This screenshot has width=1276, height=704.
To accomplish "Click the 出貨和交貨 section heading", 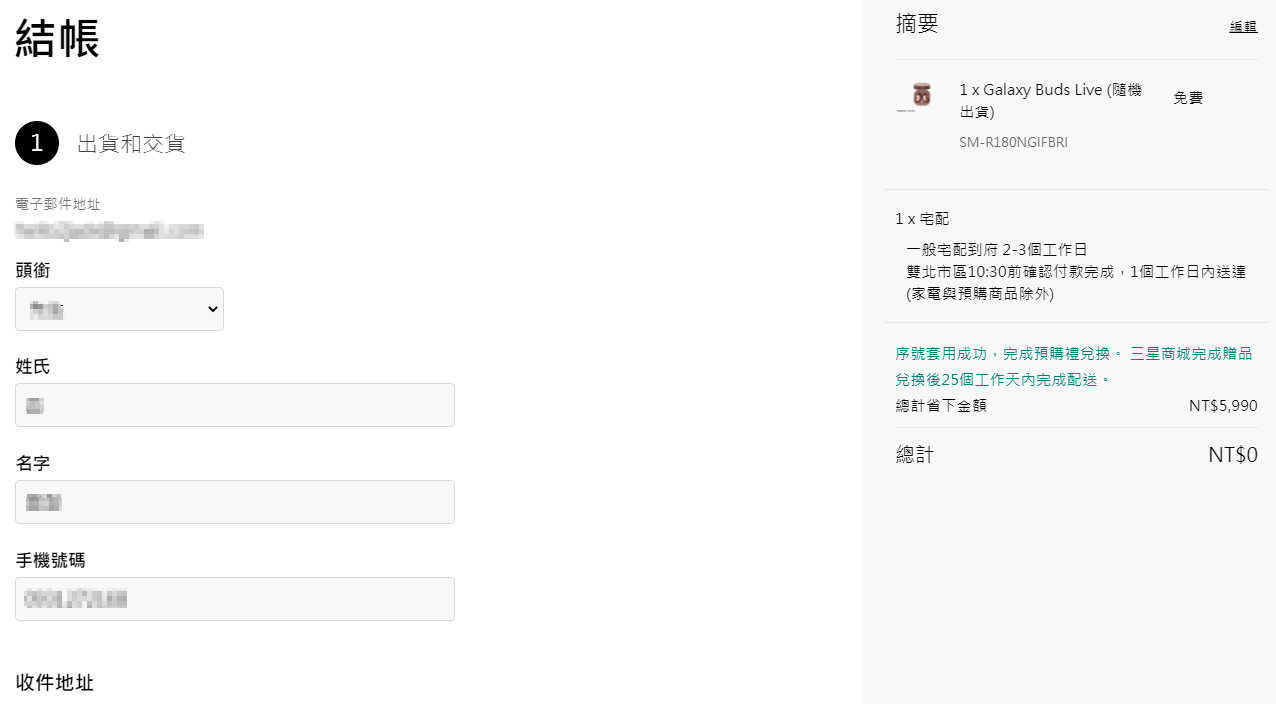I will coord(132,144).
